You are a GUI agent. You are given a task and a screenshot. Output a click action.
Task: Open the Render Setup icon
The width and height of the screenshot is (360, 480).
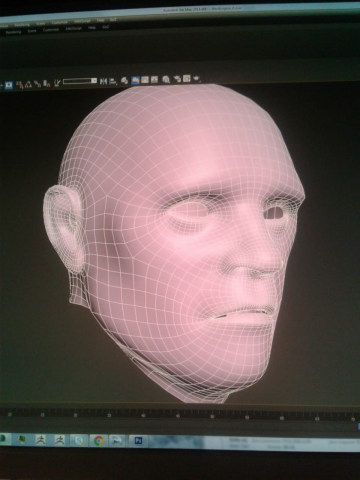(x=177, y=79)
